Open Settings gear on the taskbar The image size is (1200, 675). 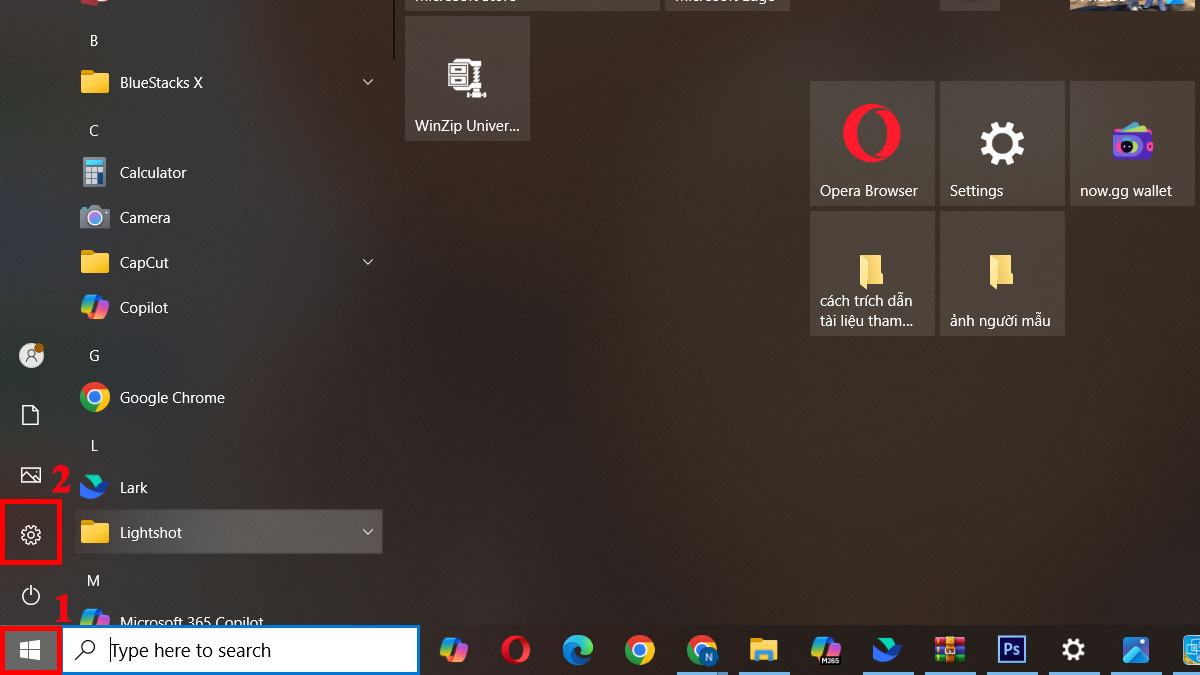1074,651
